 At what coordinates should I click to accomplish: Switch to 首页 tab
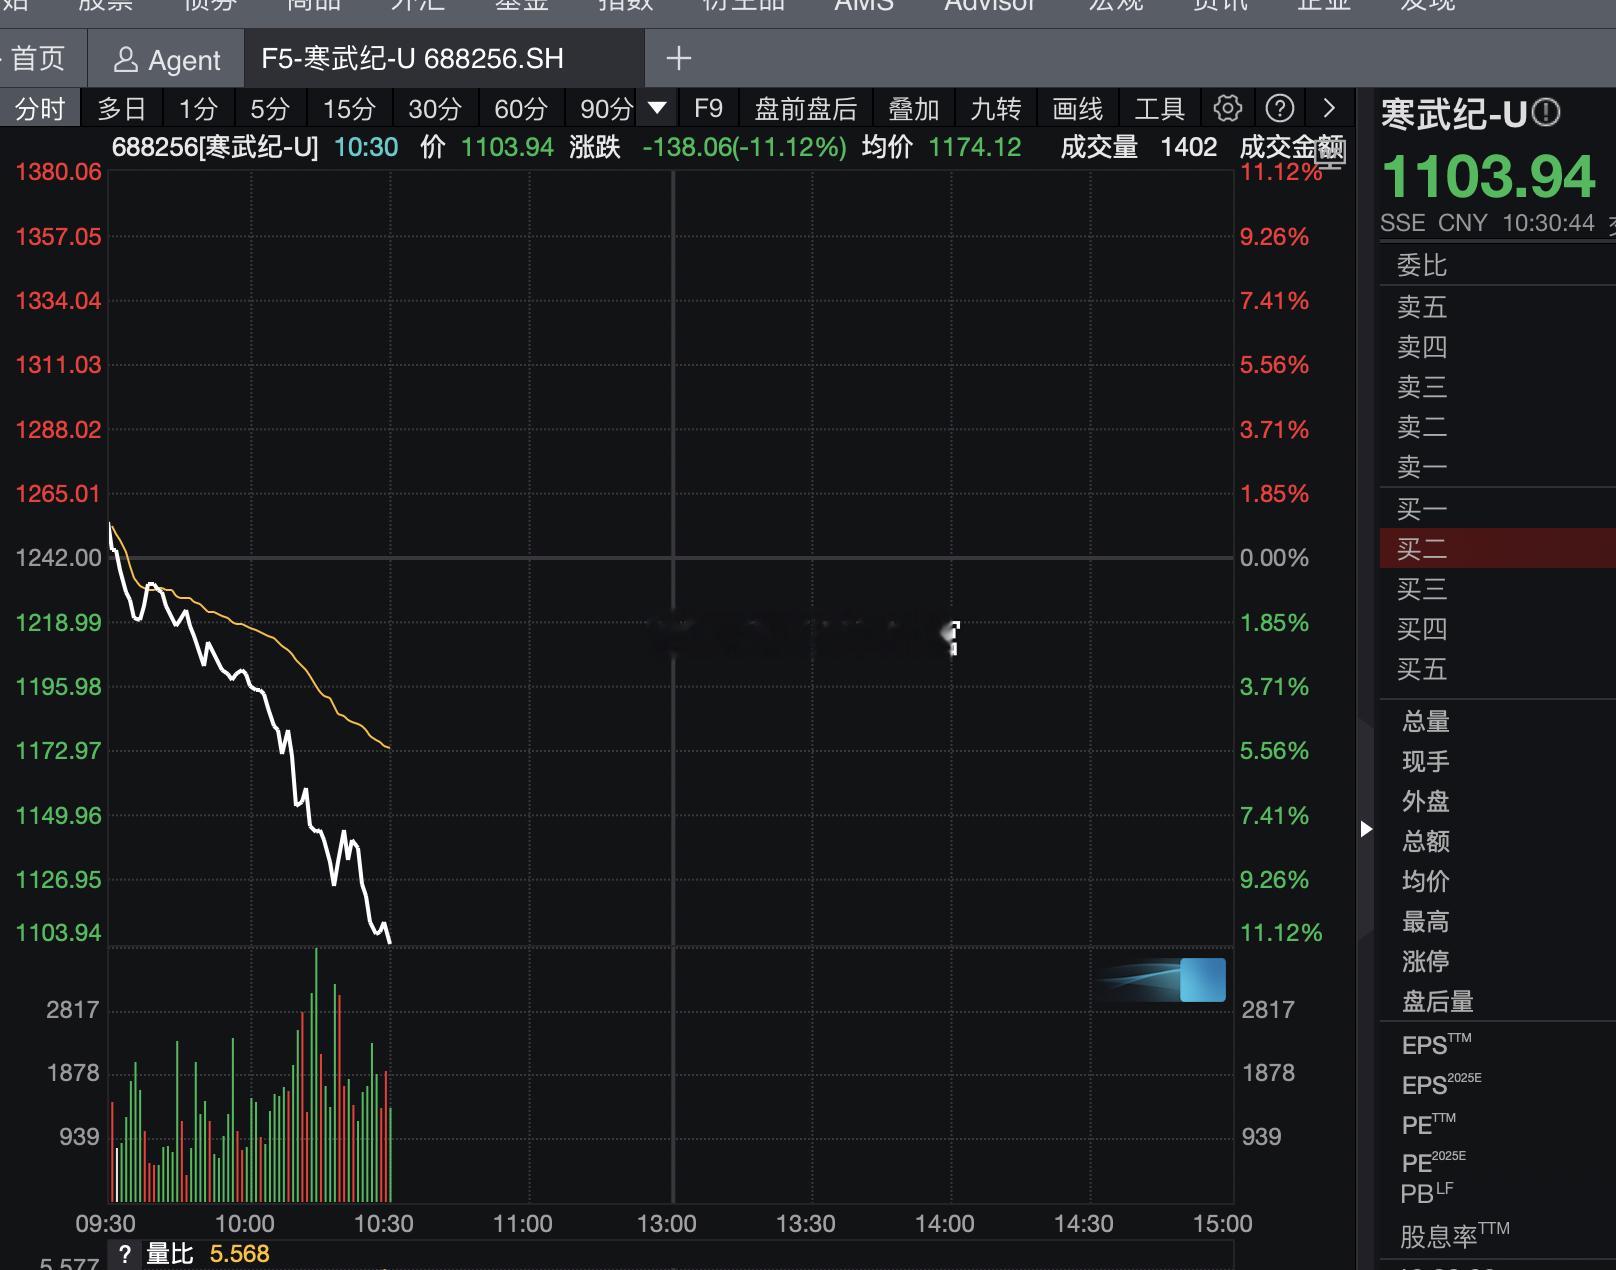[x=38, y=59]
